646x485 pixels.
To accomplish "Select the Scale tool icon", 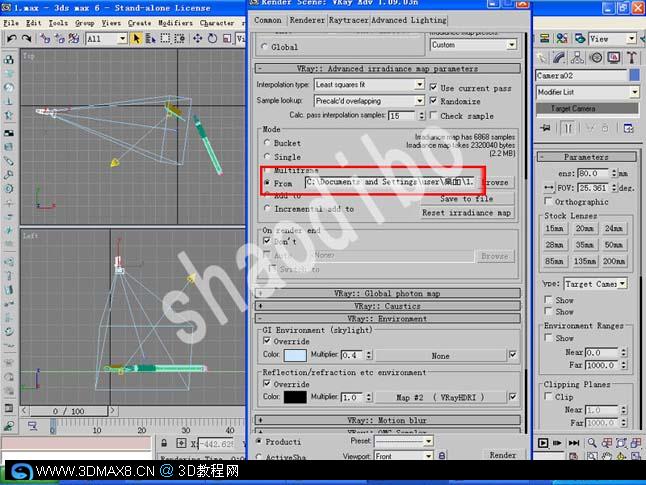I will coord(227,39).
